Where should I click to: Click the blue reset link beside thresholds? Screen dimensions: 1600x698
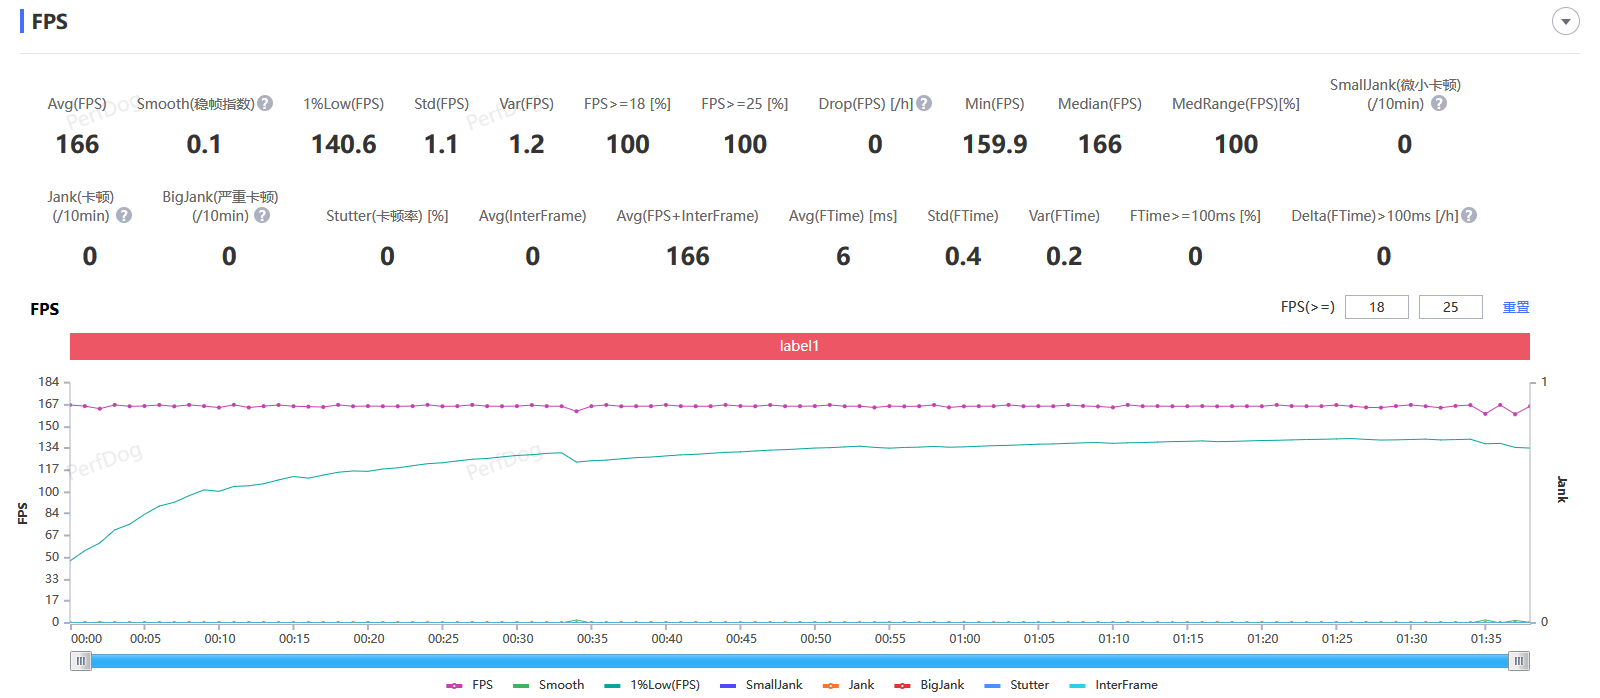tap(1516, 307)
